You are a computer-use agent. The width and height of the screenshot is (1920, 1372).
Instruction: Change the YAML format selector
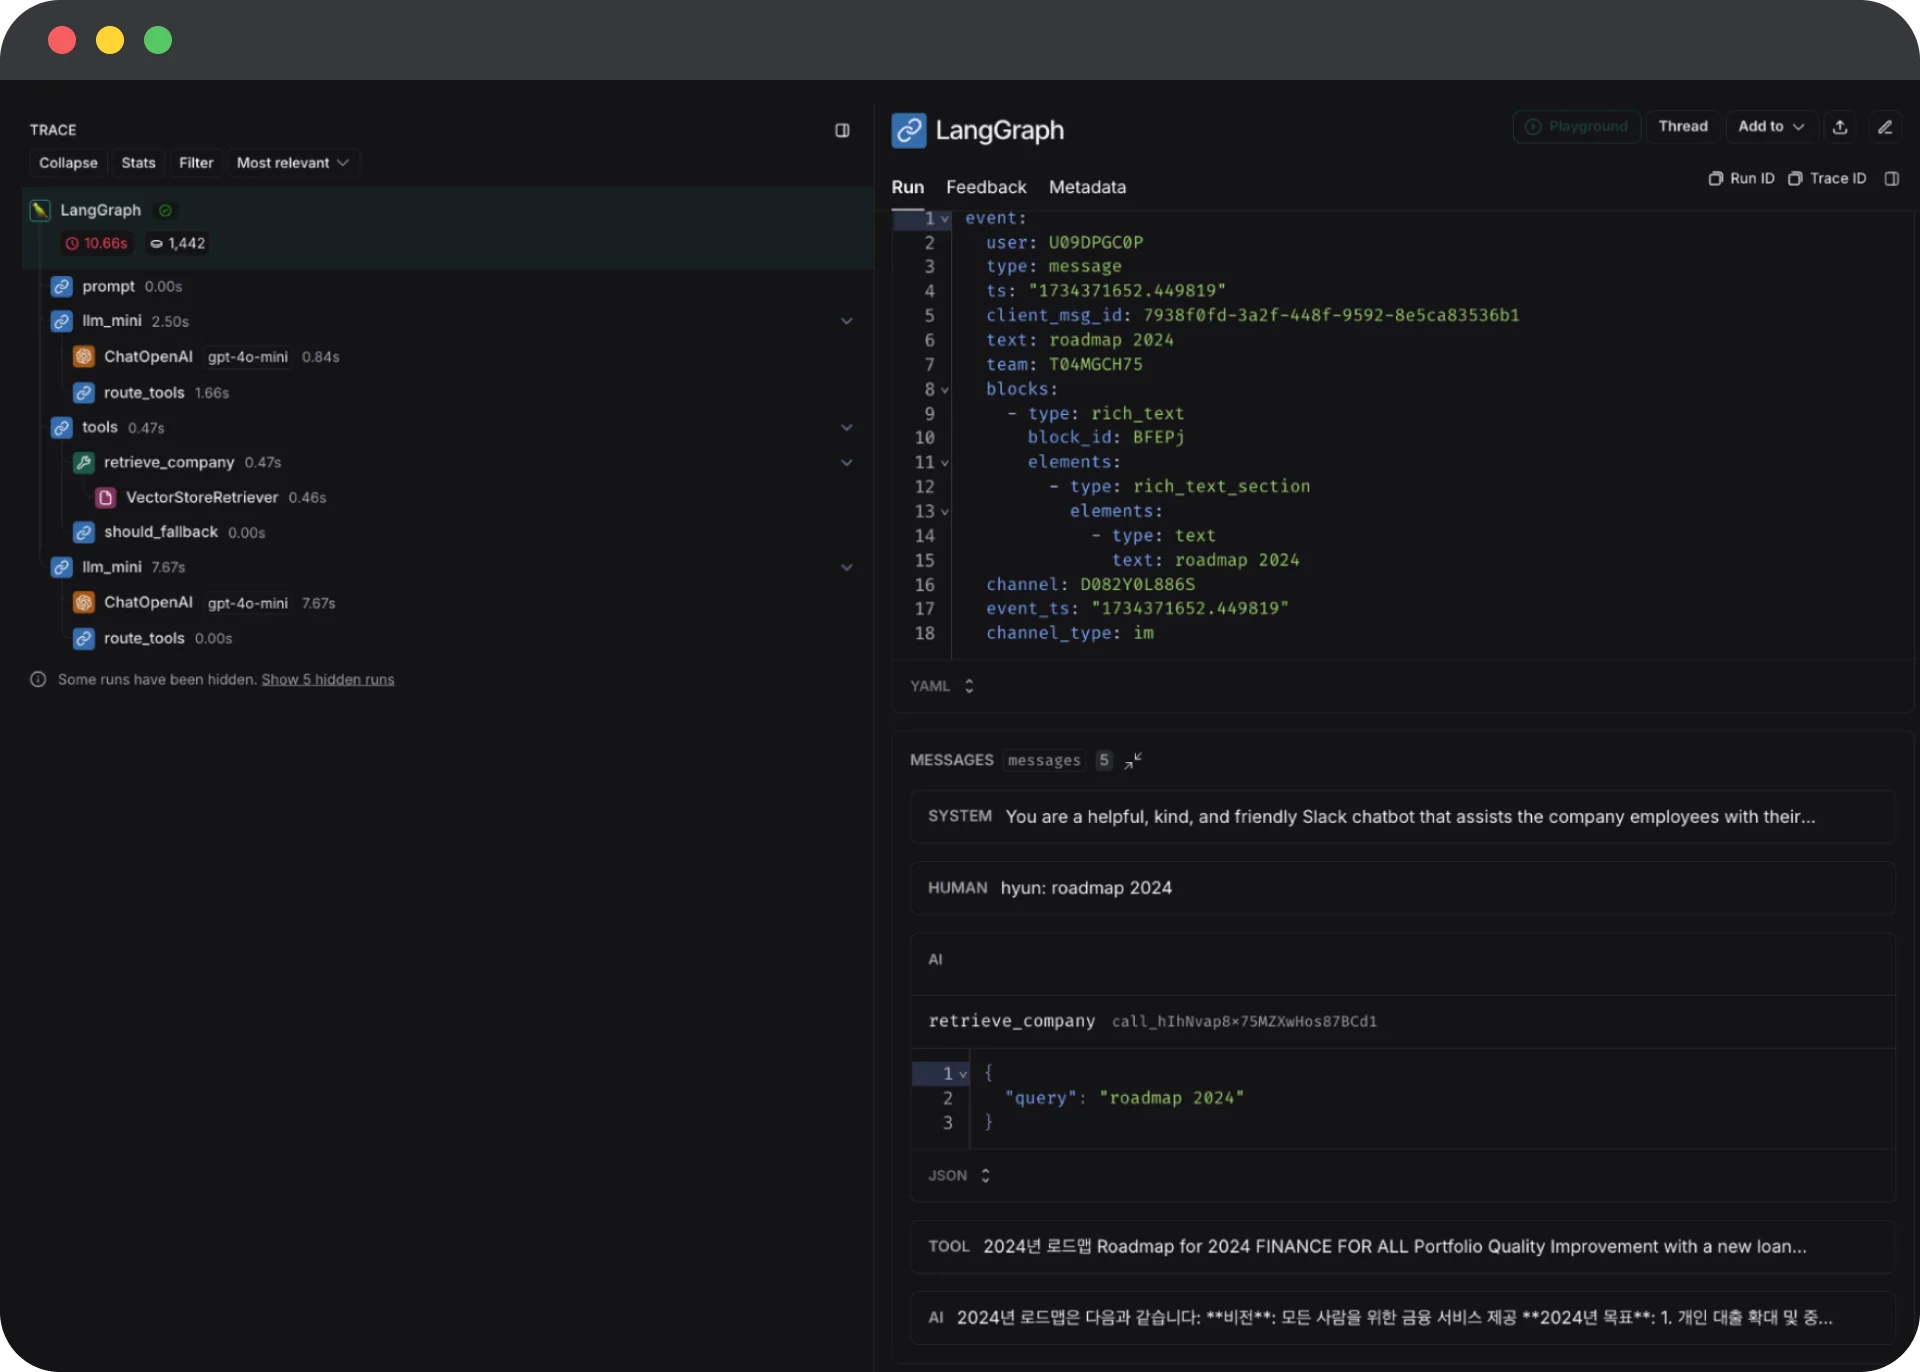pos(941,686)
